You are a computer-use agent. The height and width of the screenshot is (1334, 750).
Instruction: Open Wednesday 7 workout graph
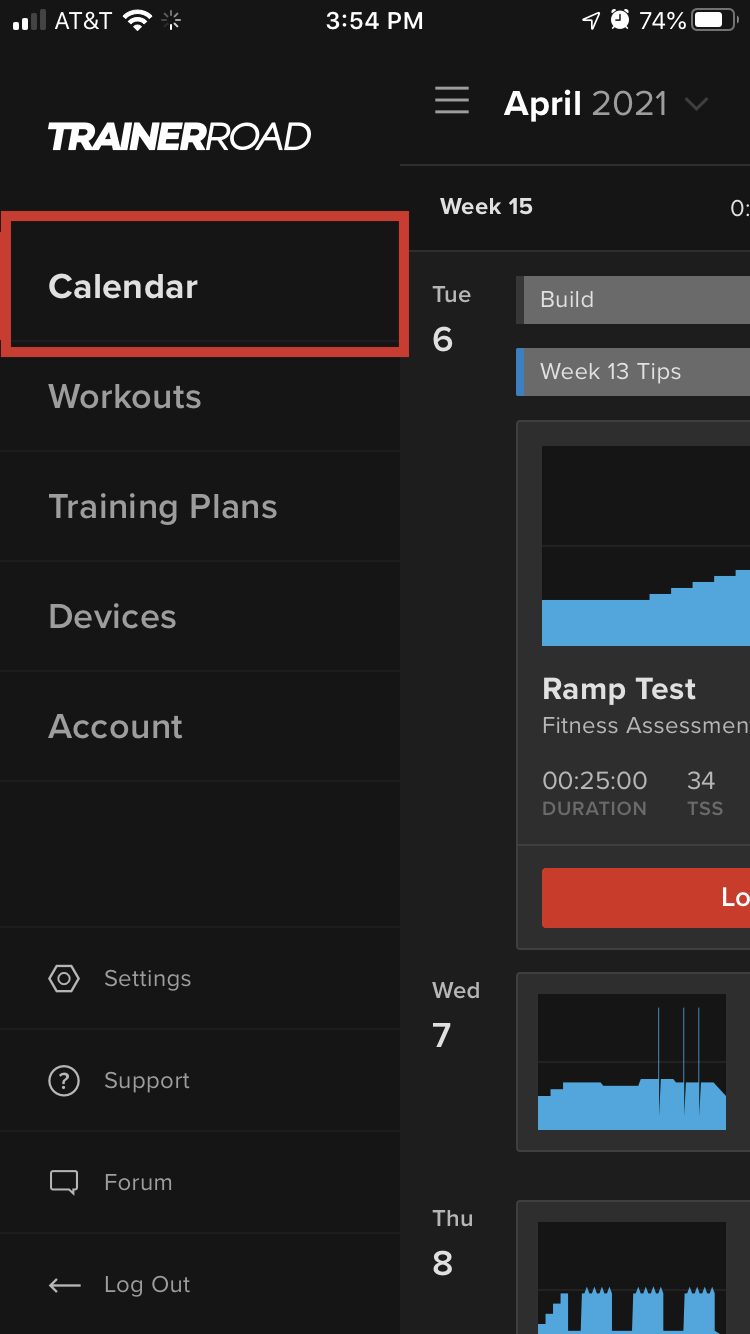click(x=632, y=1062)
